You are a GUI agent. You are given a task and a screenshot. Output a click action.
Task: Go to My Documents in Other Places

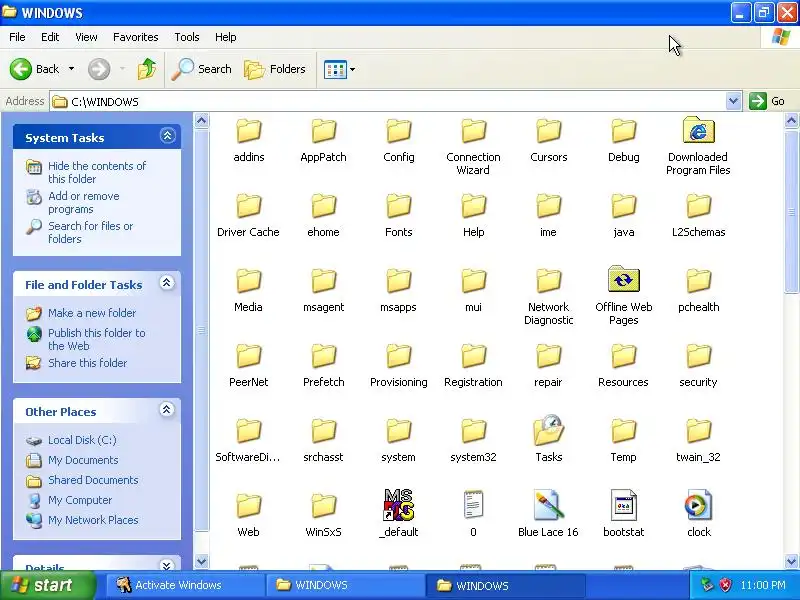point(83,460)
